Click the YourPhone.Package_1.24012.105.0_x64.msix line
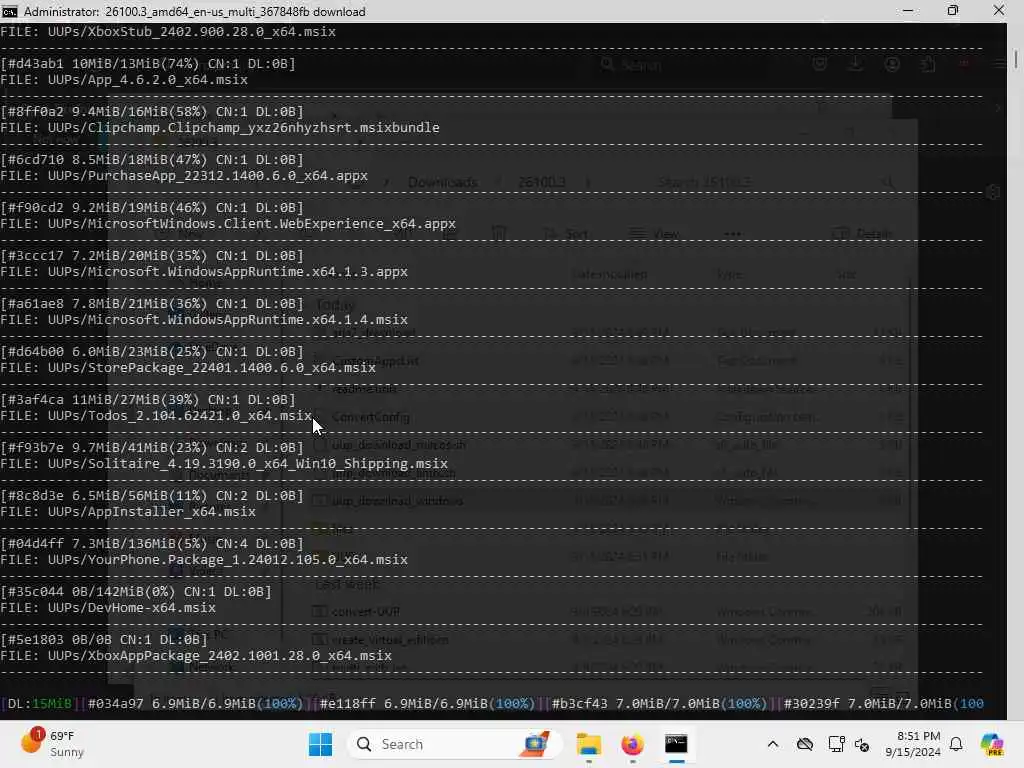1024x768 pixels. click(x=204, y=560)
